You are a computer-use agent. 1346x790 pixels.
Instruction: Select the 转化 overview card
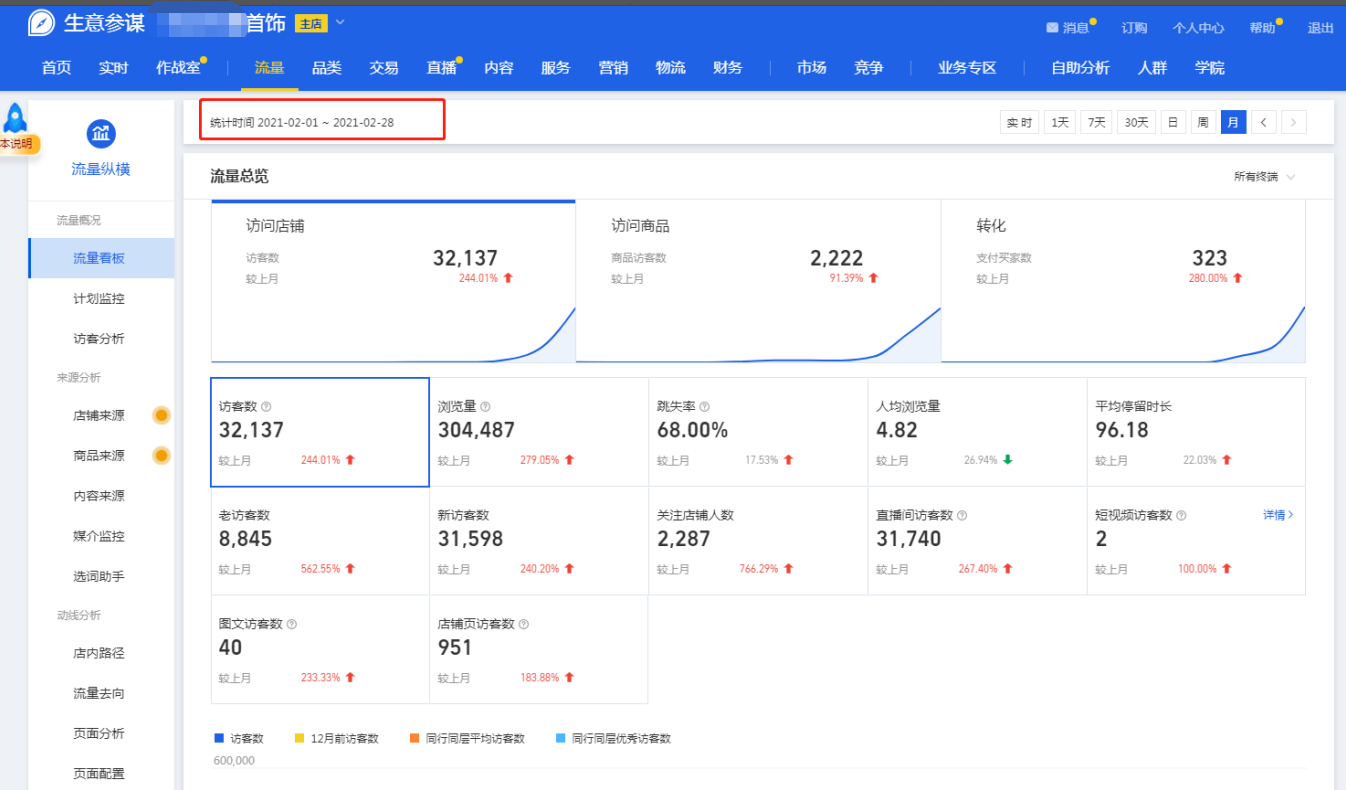coord(1123,281)
